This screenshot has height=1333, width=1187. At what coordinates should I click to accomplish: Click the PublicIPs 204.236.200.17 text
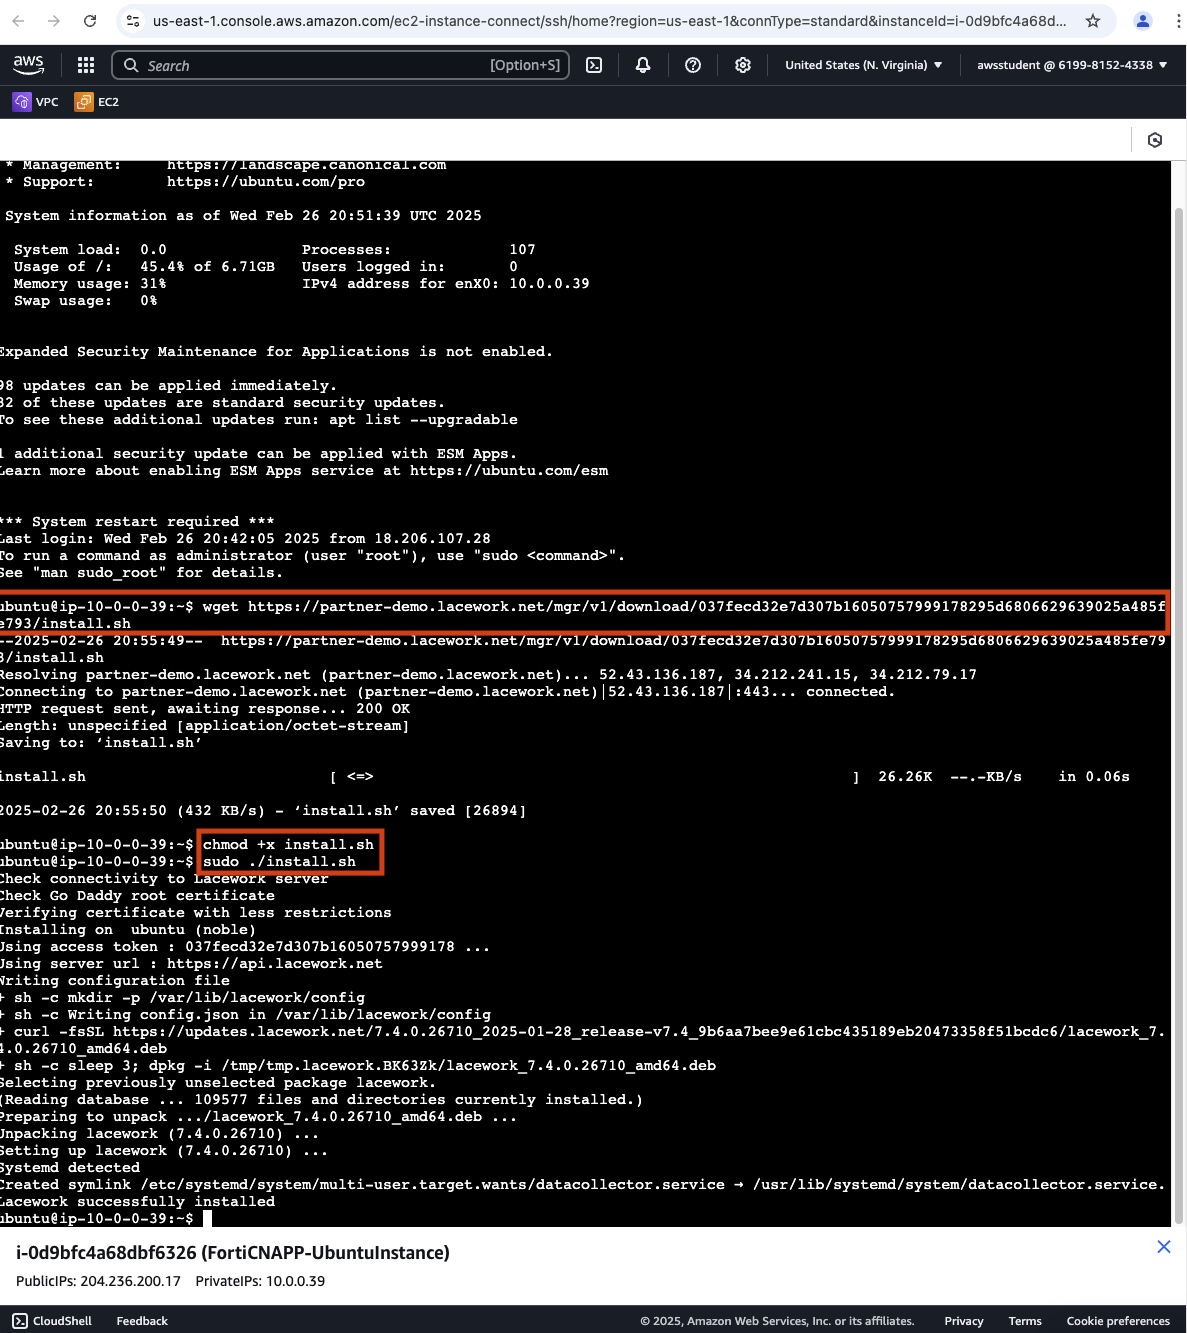click(x=98, y=1281)
